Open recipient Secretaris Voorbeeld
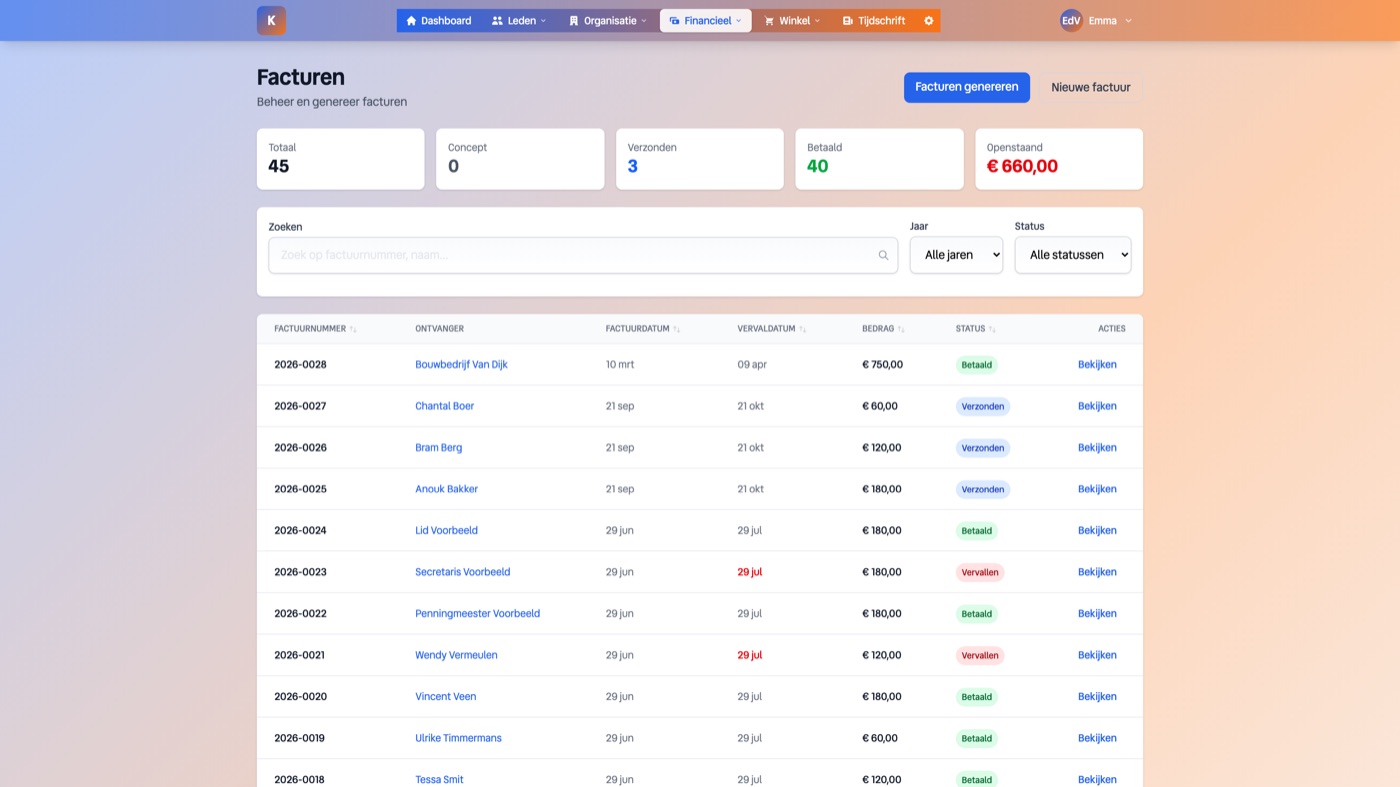 click(463, 572)
